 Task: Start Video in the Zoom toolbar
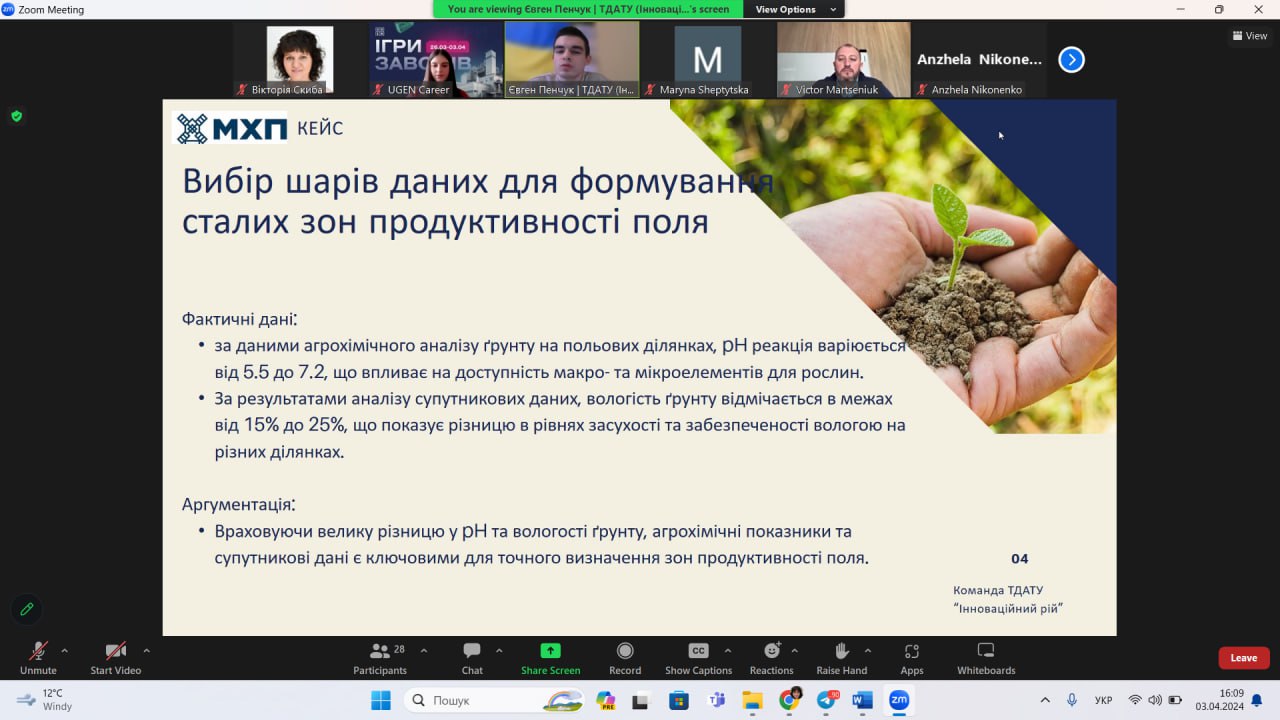116,658
